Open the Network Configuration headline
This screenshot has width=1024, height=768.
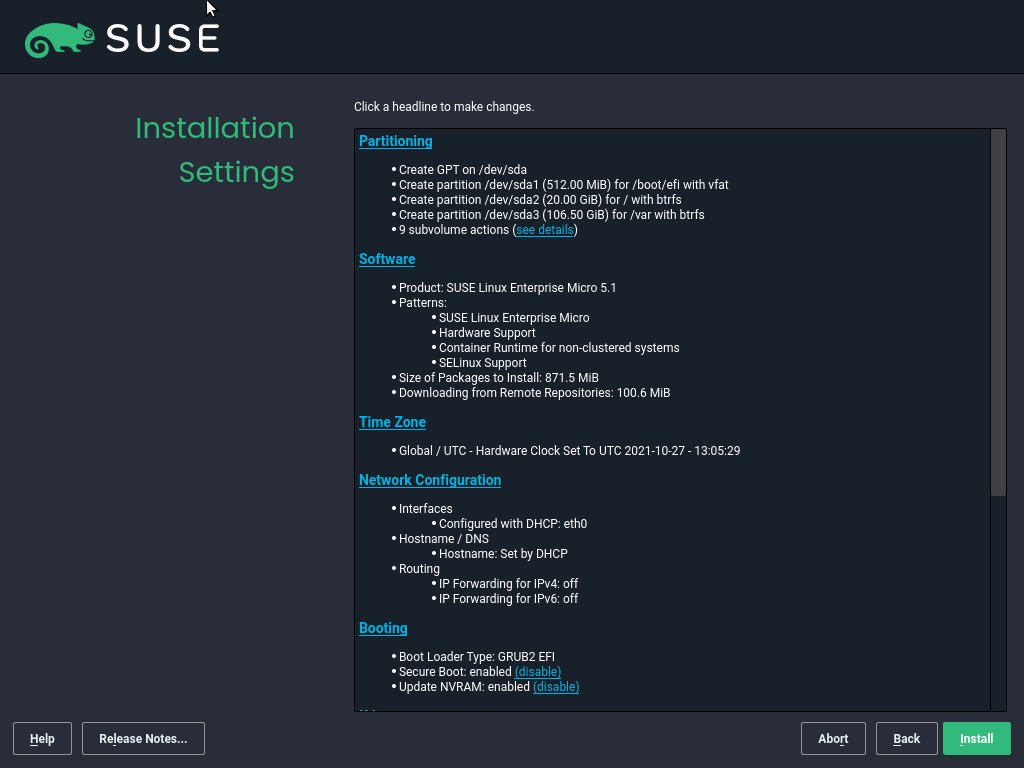click(x=430, y=480)
